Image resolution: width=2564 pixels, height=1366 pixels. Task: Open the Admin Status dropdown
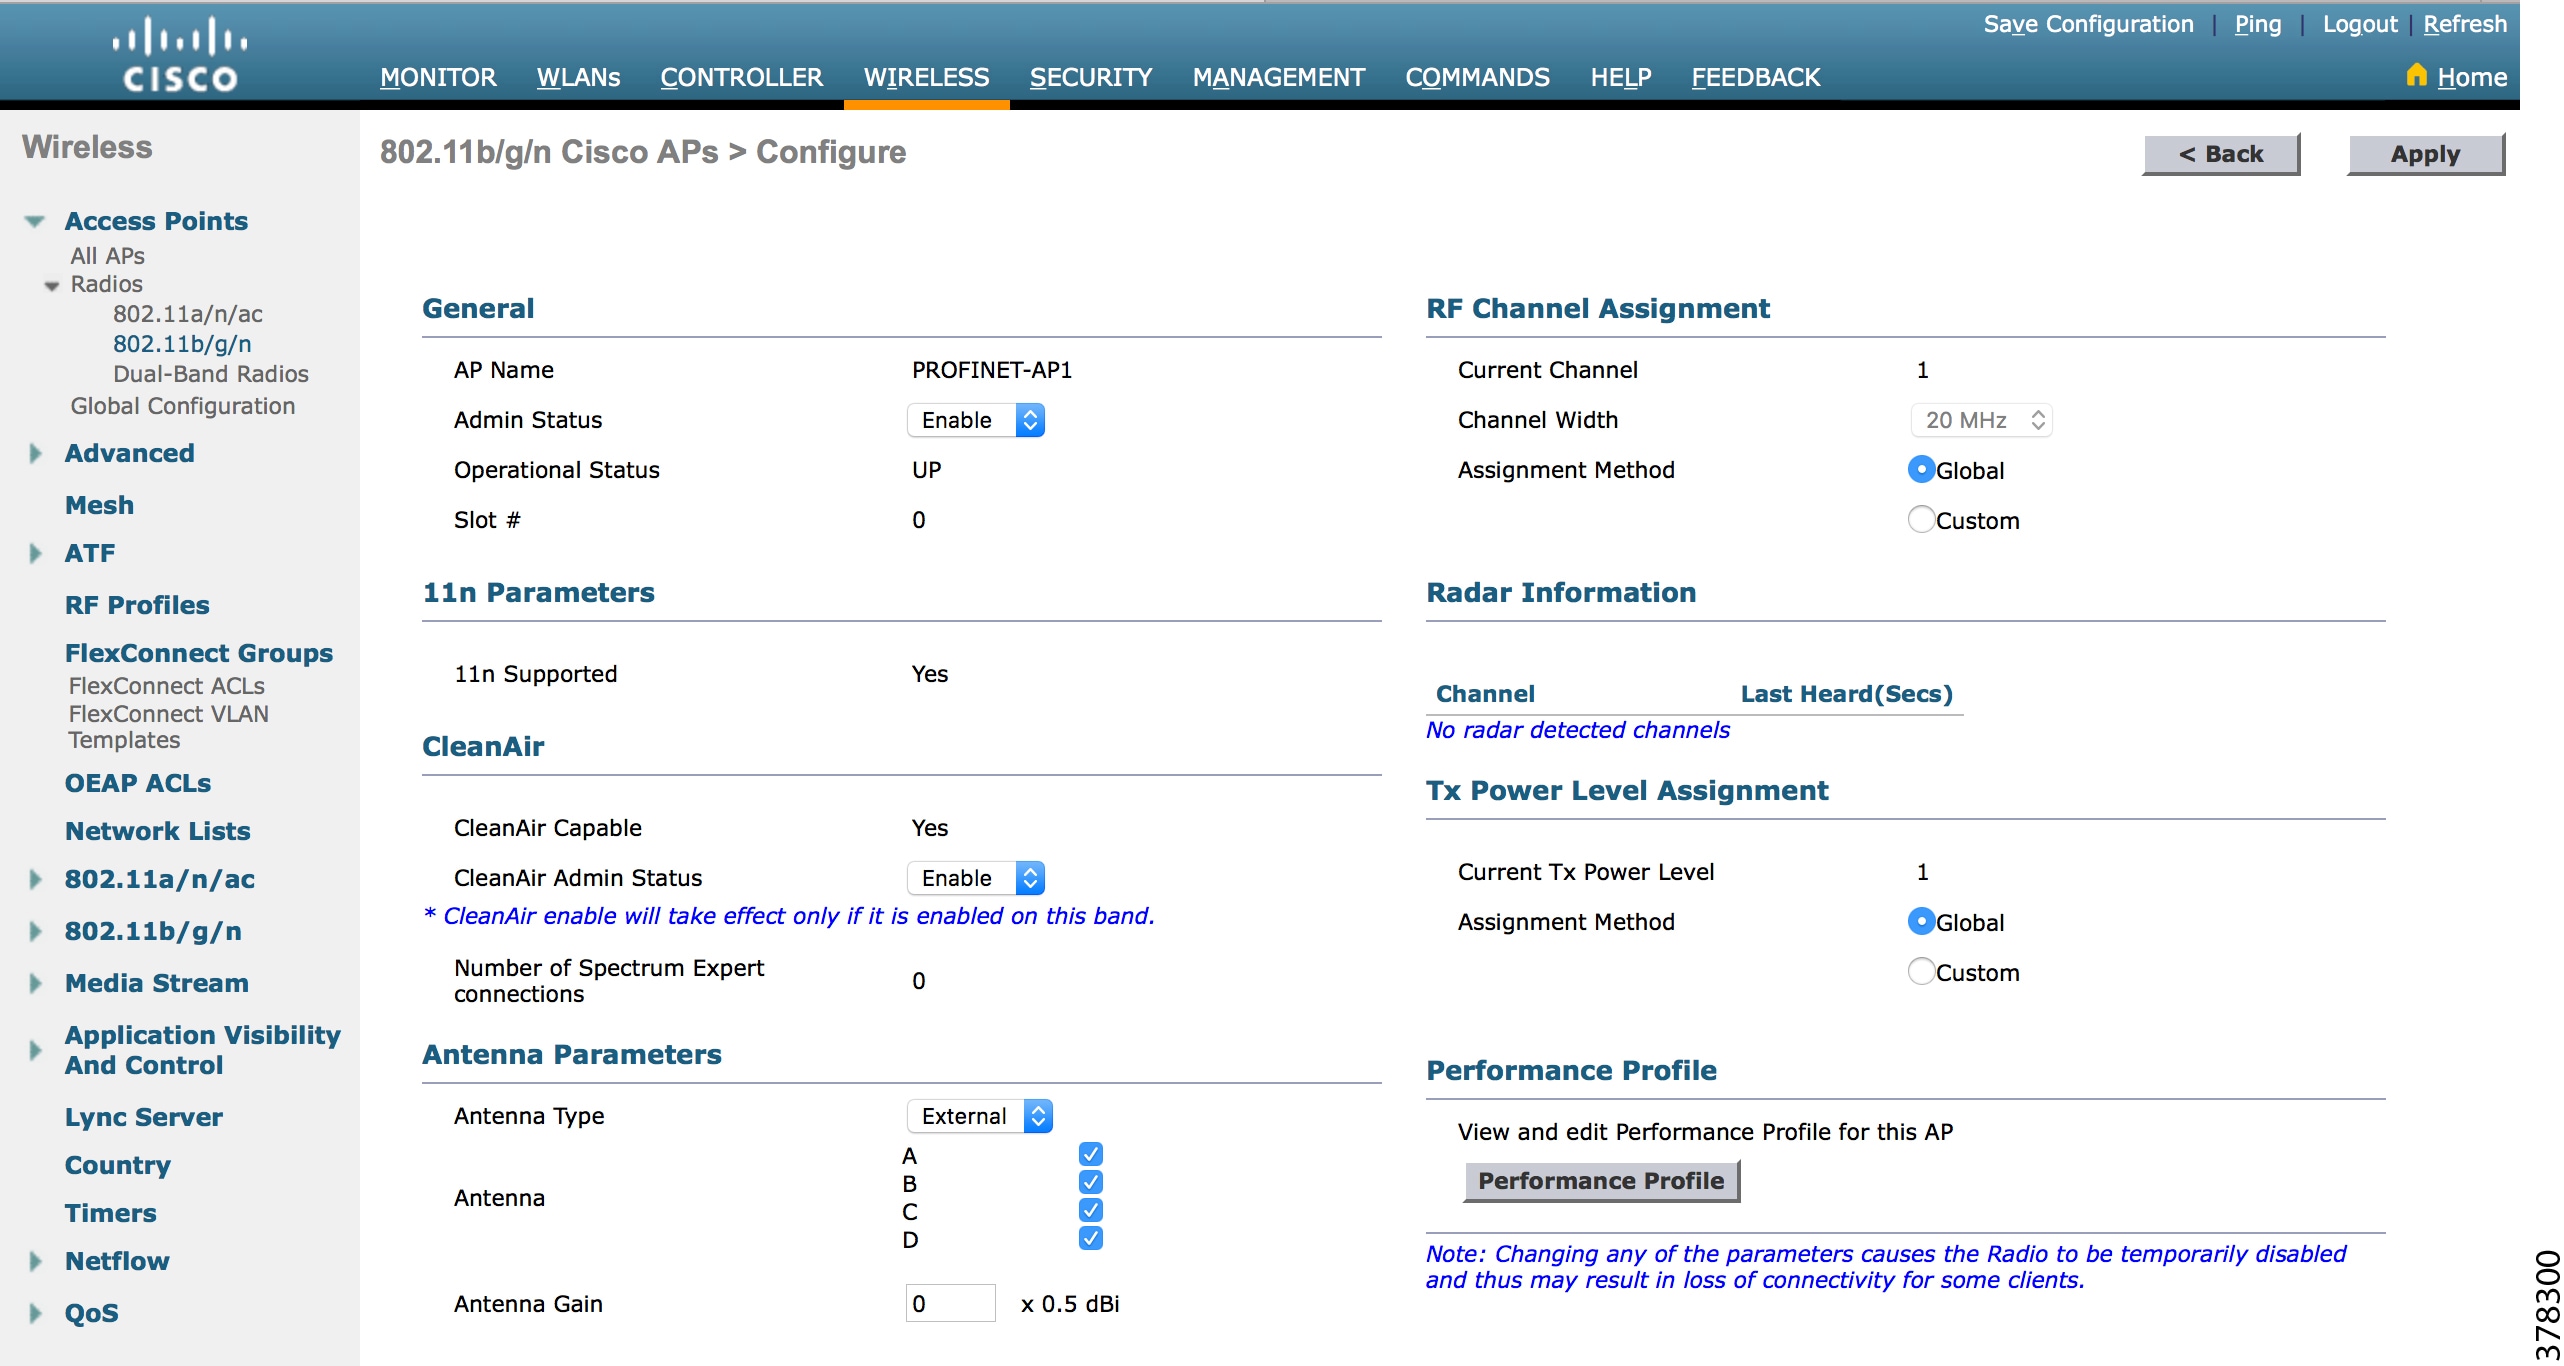pyautogui.click(x=976, y=420)
